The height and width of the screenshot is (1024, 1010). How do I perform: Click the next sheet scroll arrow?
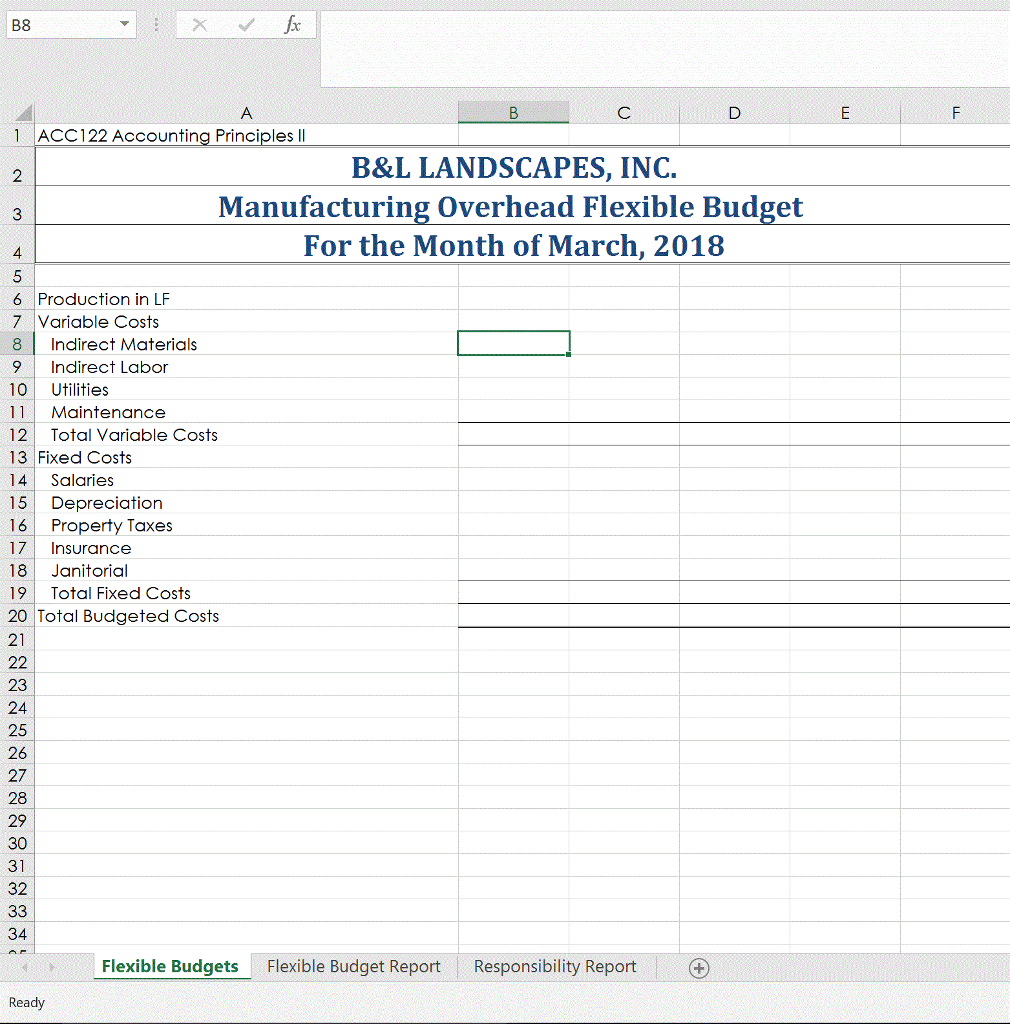pyautogui.click(x=52, y=967)
